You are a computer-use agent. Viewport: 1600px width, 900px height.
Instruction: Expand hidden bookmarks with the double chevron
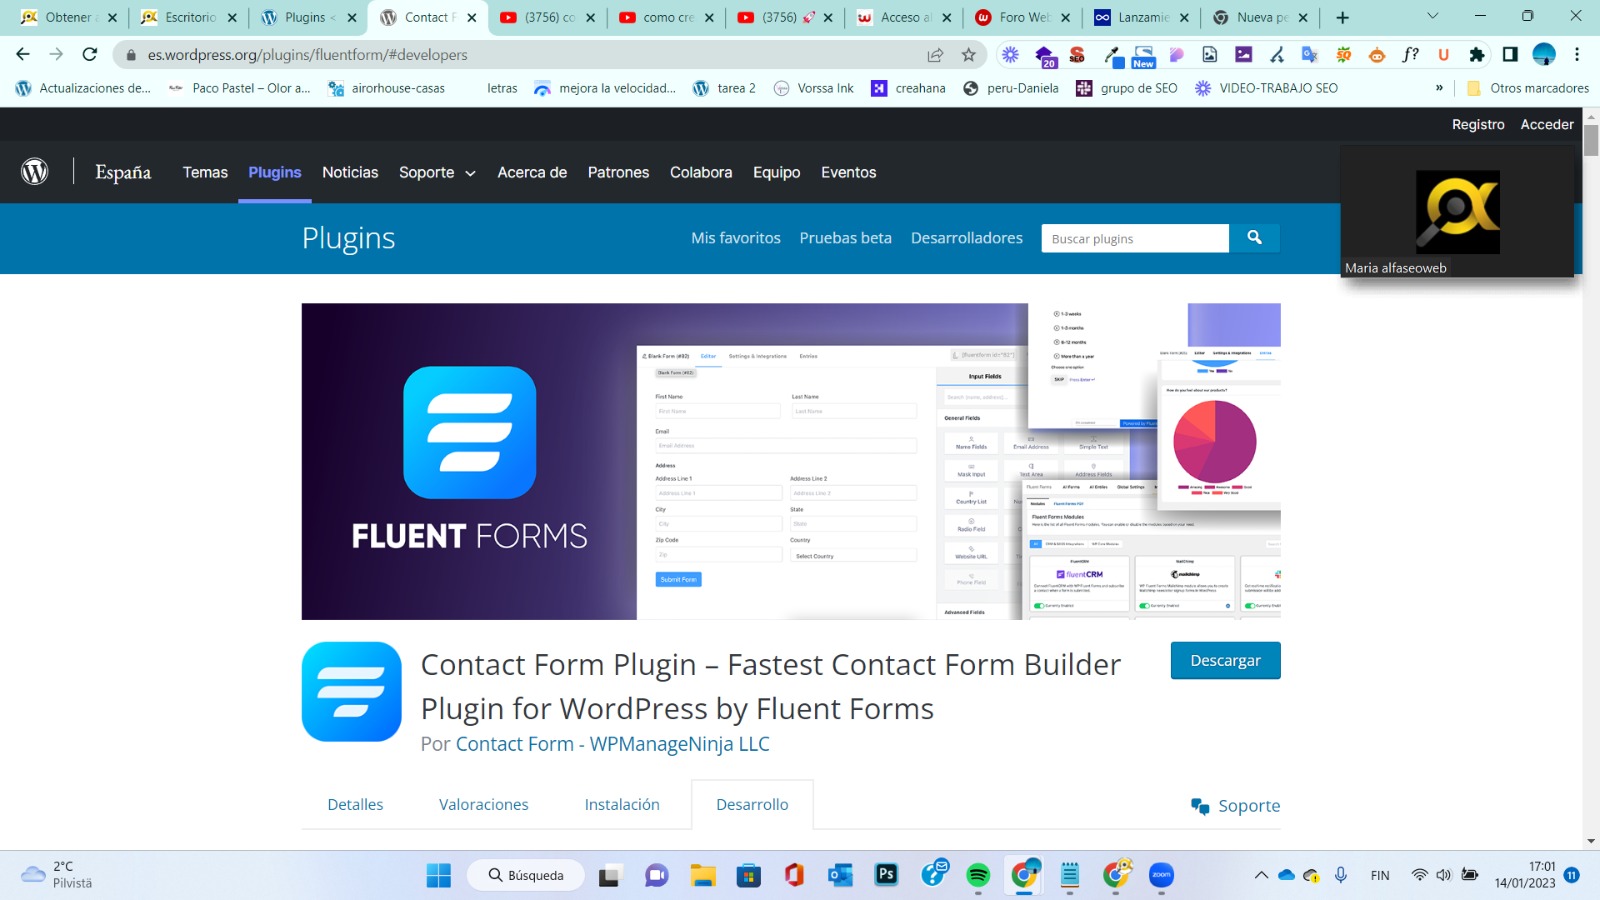click(x=1439, y=88)
